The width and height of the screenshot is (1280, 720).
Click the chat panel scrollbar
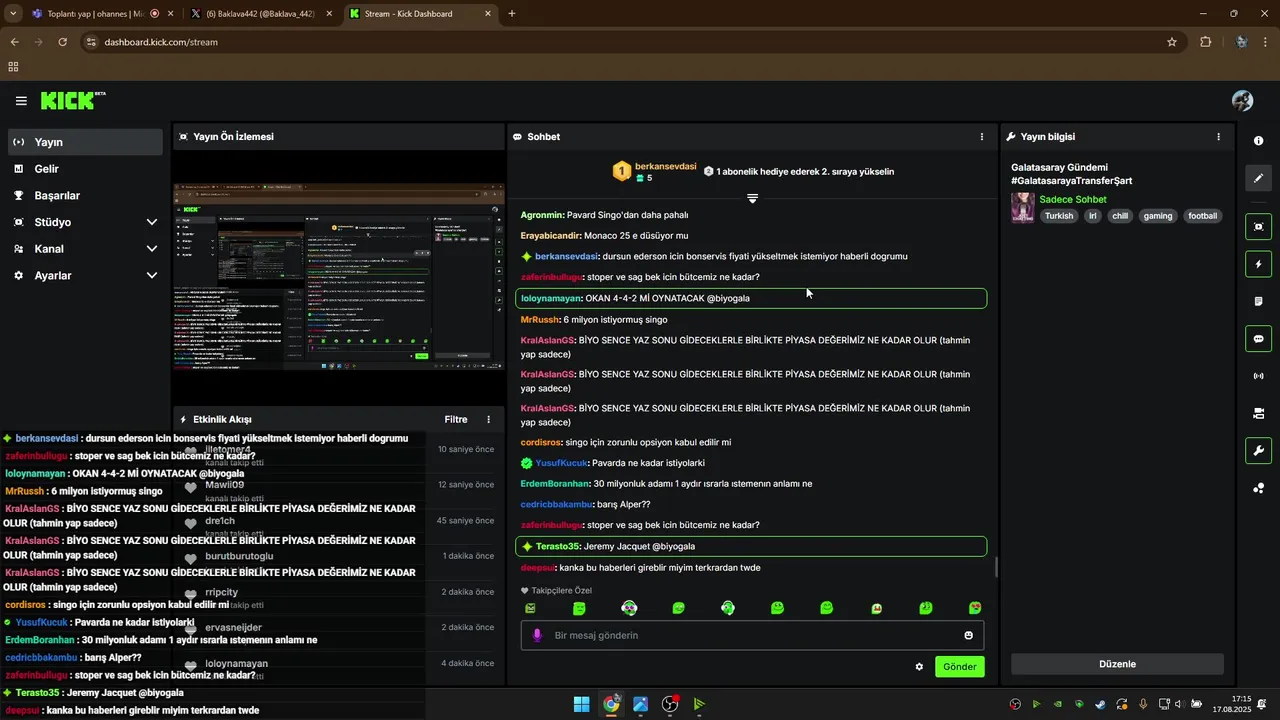click(x=996, y=568)
